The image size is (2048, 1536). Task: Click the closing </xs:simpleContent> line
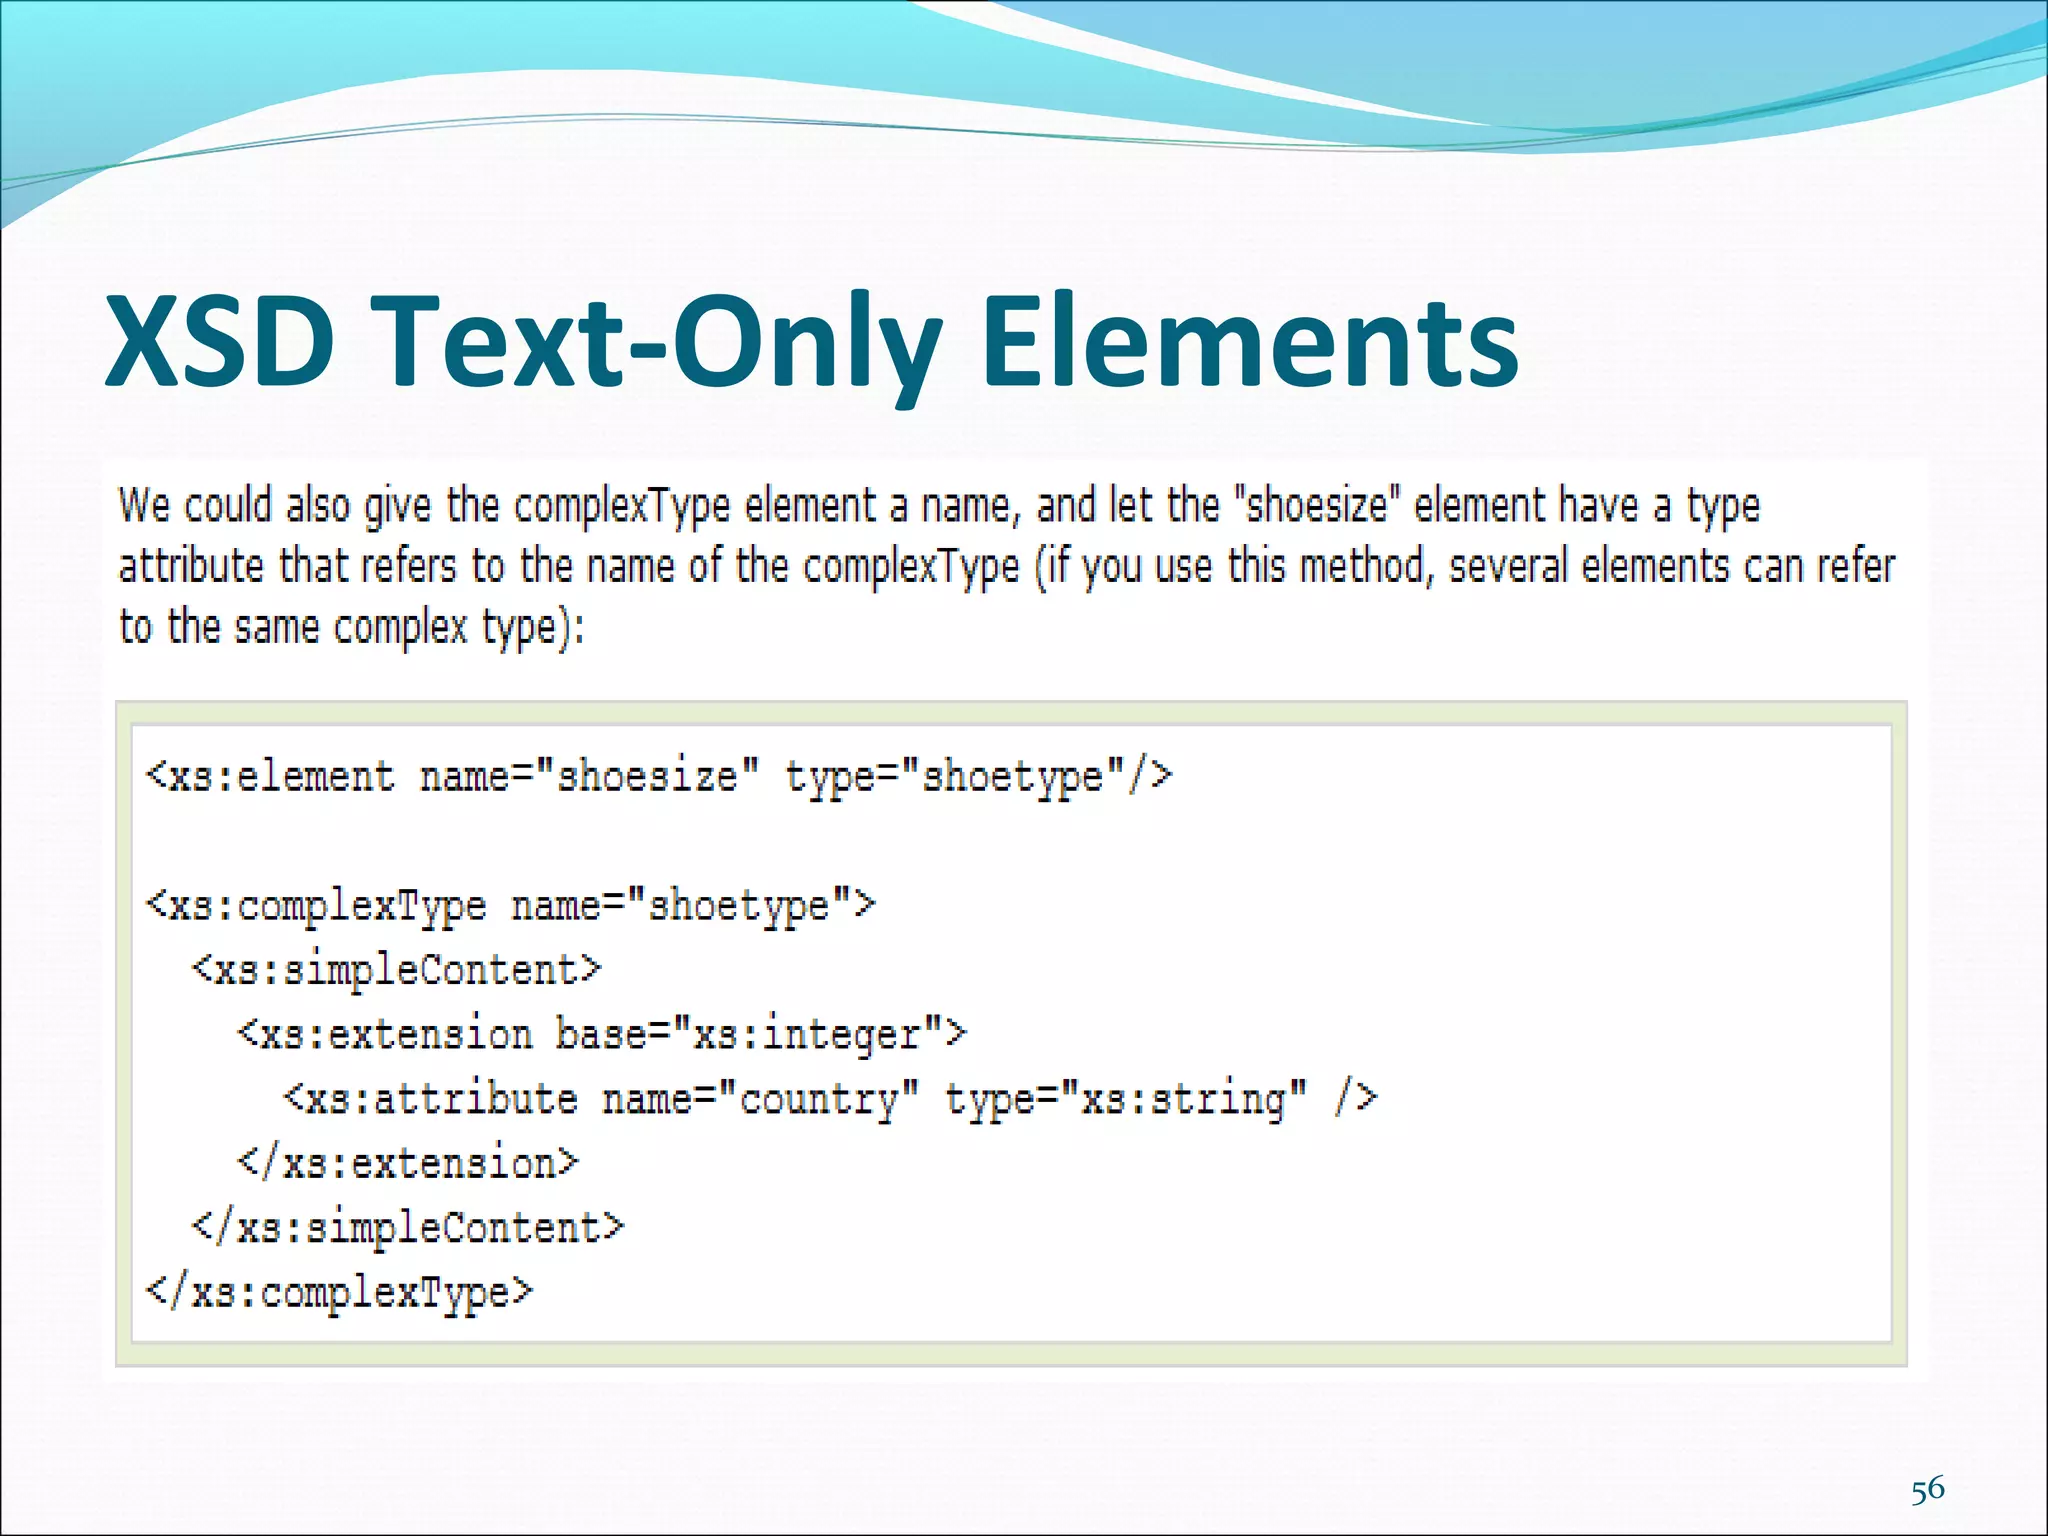[x=408, y=1228]
